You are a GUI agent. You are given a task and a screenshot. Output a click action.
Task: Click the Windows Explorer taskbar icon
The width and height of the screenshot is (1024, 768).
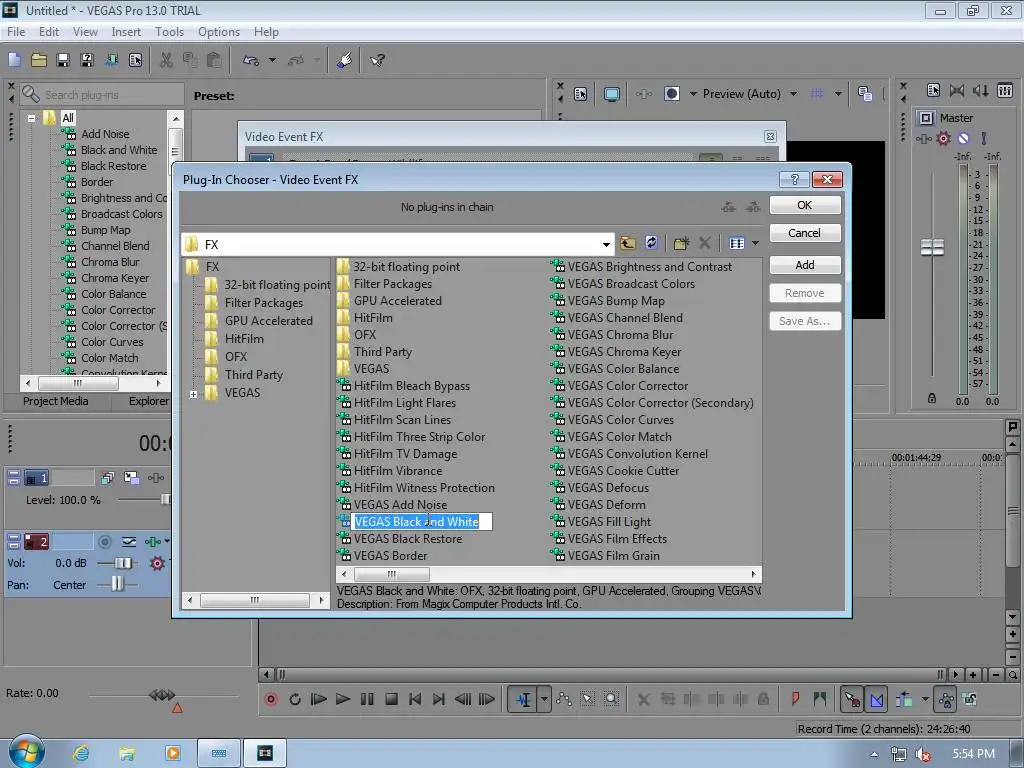tap(127, 753)
